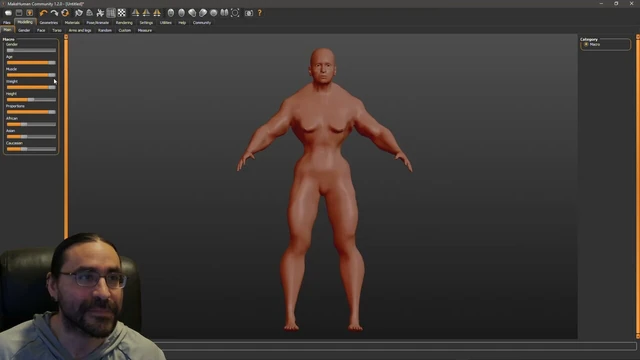
Task: Switch to left side view icon
Action: 203,13
